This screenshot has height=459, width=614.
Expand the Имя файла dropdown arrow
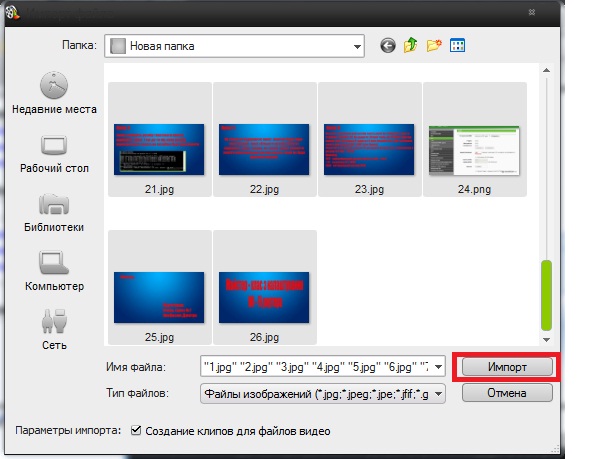tap(439, 367)
